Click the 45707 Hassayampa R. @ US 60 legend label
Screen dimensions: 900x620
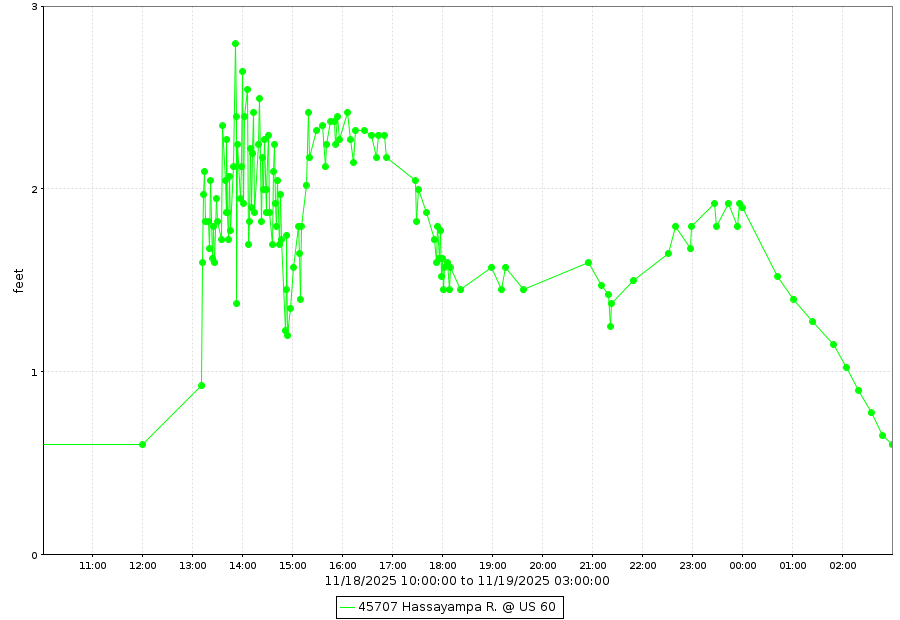(x=458, y=607)
